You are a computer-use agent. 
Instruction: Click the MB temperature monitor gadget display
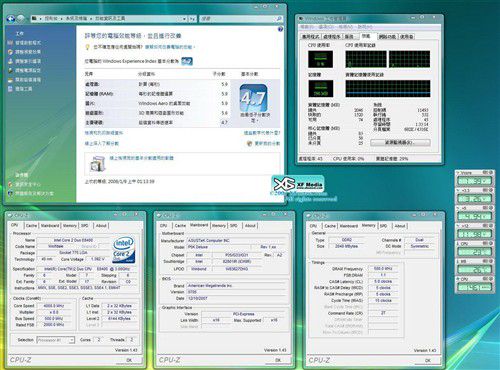[x=474, y=270]
